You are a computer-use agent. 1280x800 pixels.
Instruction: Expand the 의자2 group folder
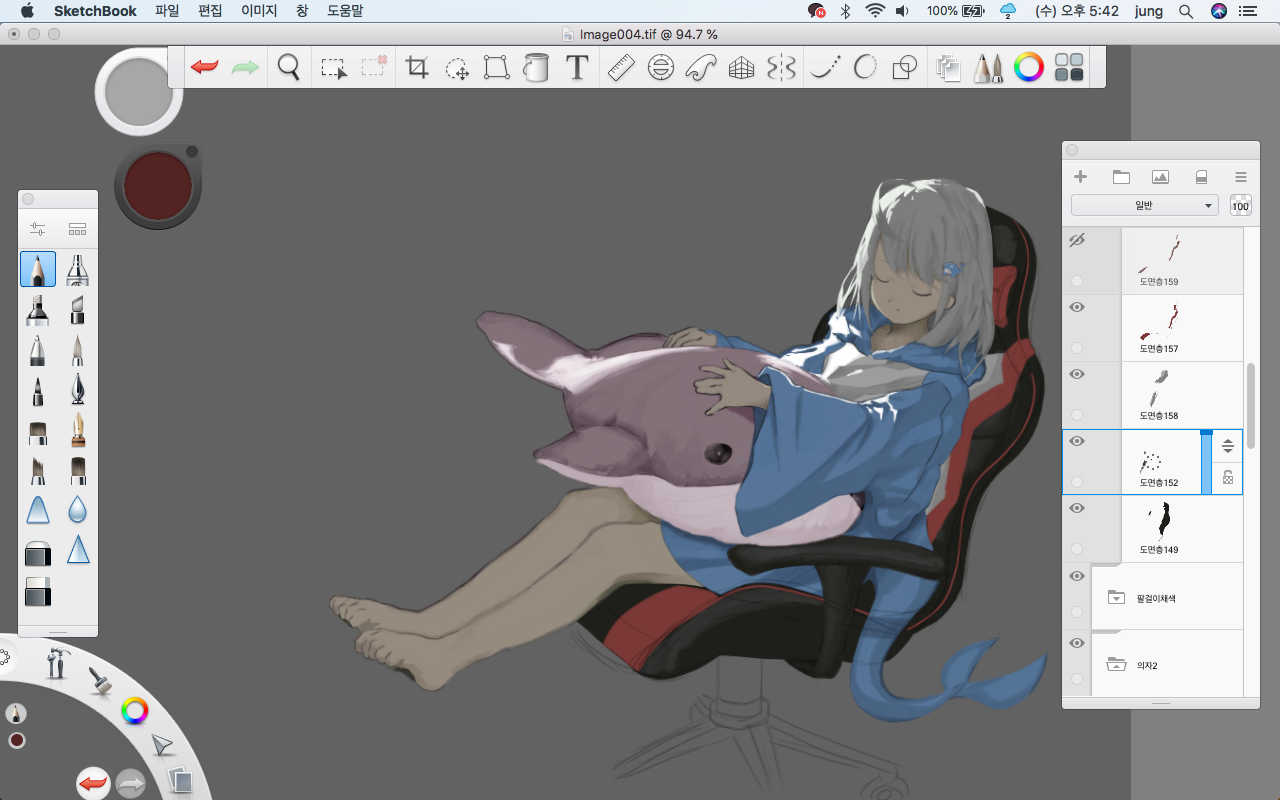point(1117,665)
